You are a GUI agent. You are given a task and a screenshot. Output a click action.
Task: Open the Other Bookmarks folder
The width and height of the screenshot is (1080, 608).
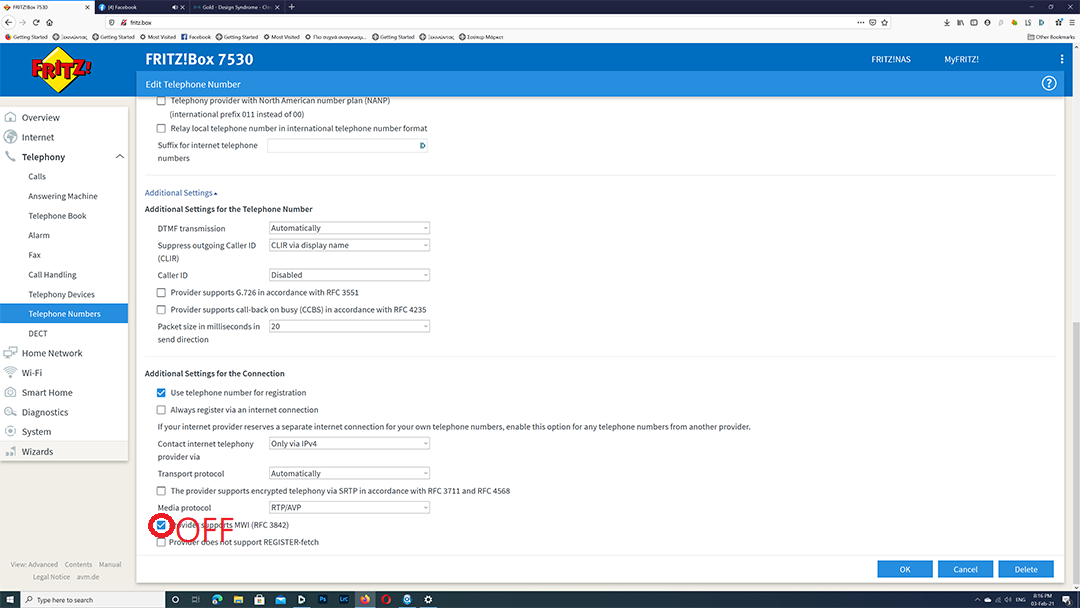[1051, 37]
